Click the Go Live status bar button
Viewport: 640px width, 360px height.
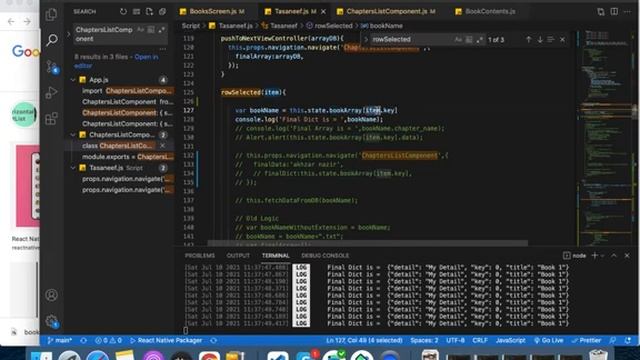click(549, 340)
